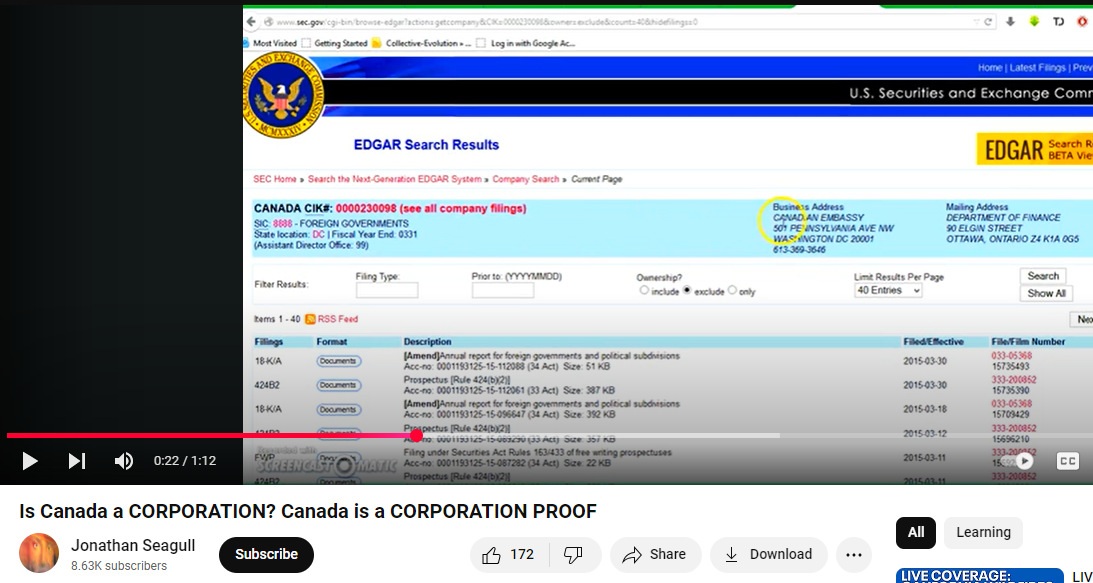Screen dimensions: 1093x583
Task: Open Jonathan Seagull channel avatar
Action: [x=39, y=554]
